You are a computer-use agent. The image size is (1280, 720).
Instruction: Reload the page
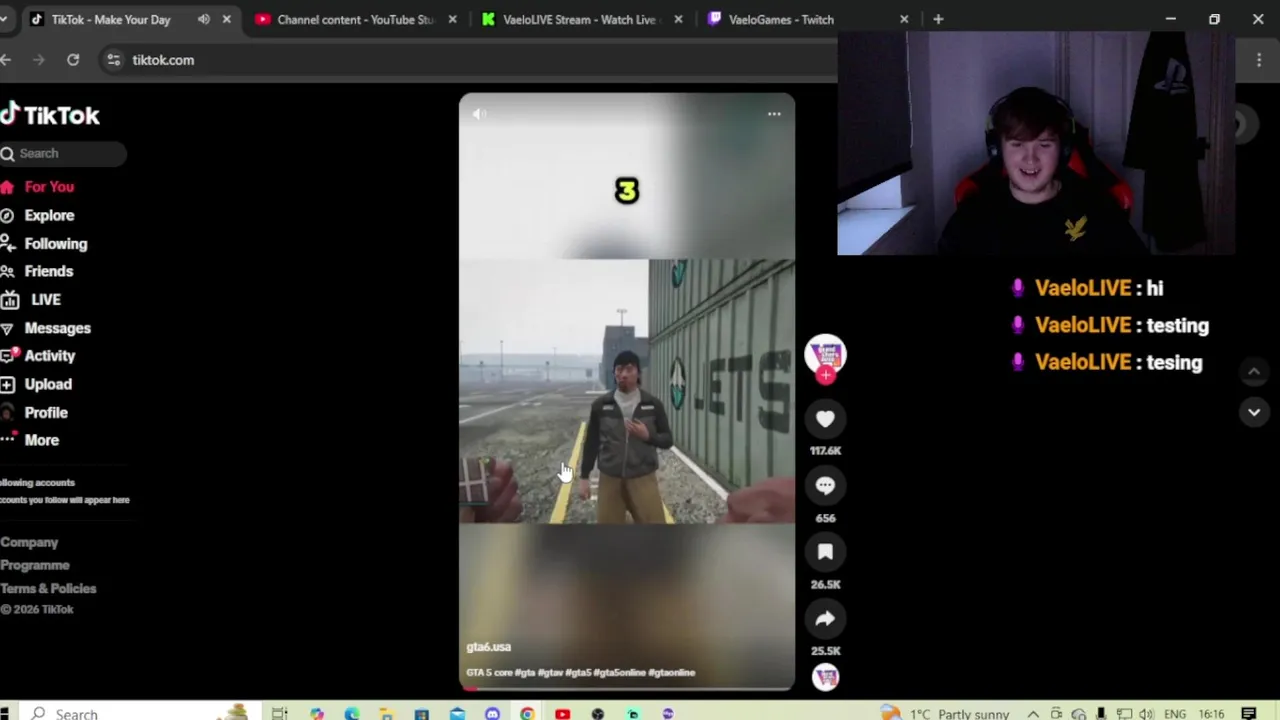73,60
